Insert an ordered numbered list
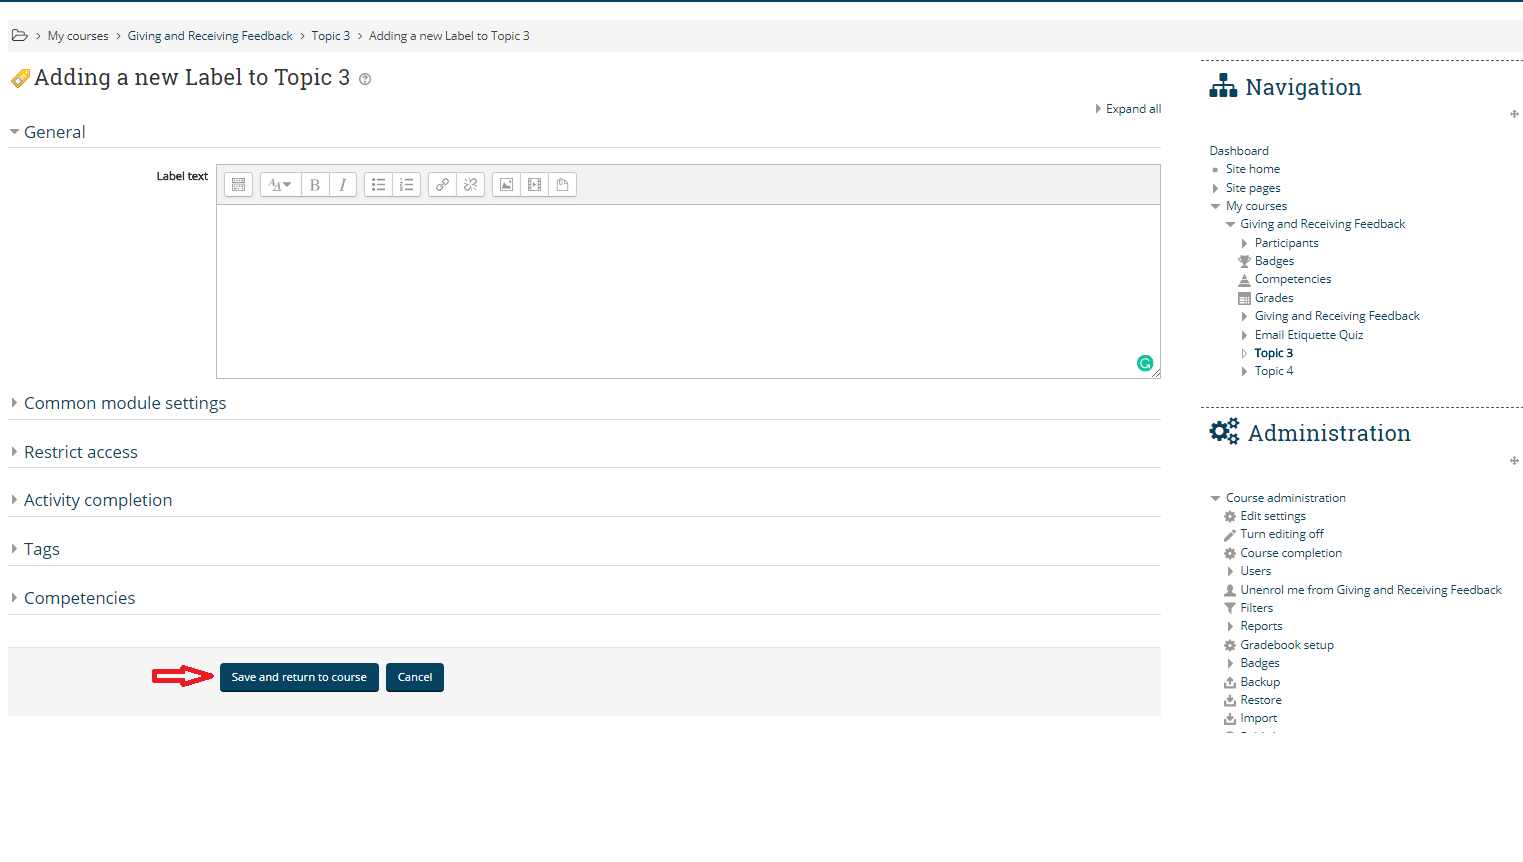The width and height of the screenshot is (1523, 862). pyautogui.click(x=406, y=185)
